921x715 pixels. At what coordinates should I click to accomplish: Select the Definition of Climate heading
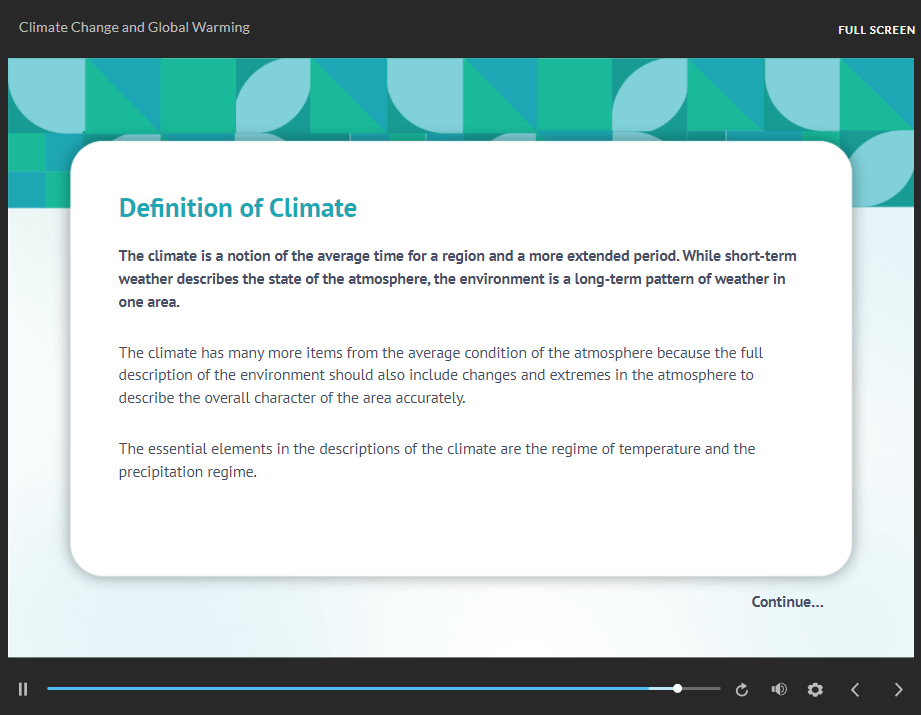237,208
